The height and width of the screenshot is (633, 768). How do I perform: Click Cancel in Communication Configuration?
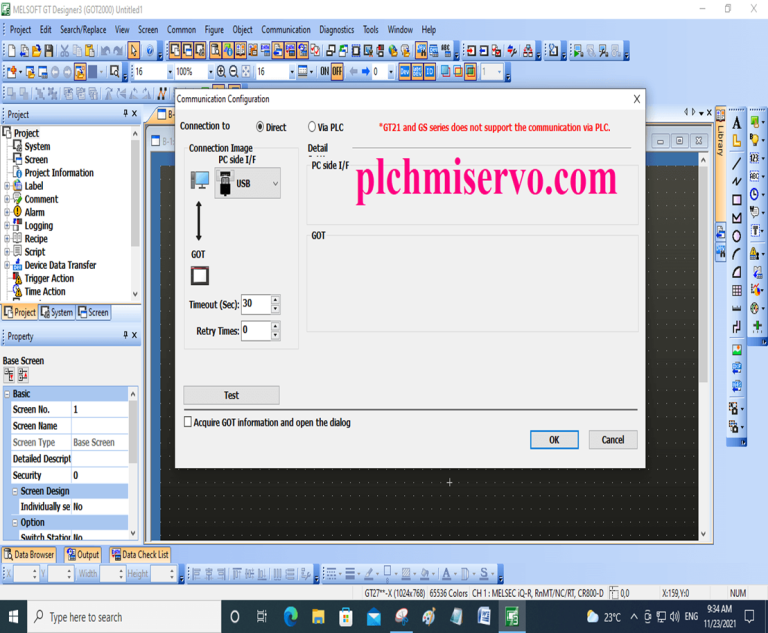coord(613,440)
